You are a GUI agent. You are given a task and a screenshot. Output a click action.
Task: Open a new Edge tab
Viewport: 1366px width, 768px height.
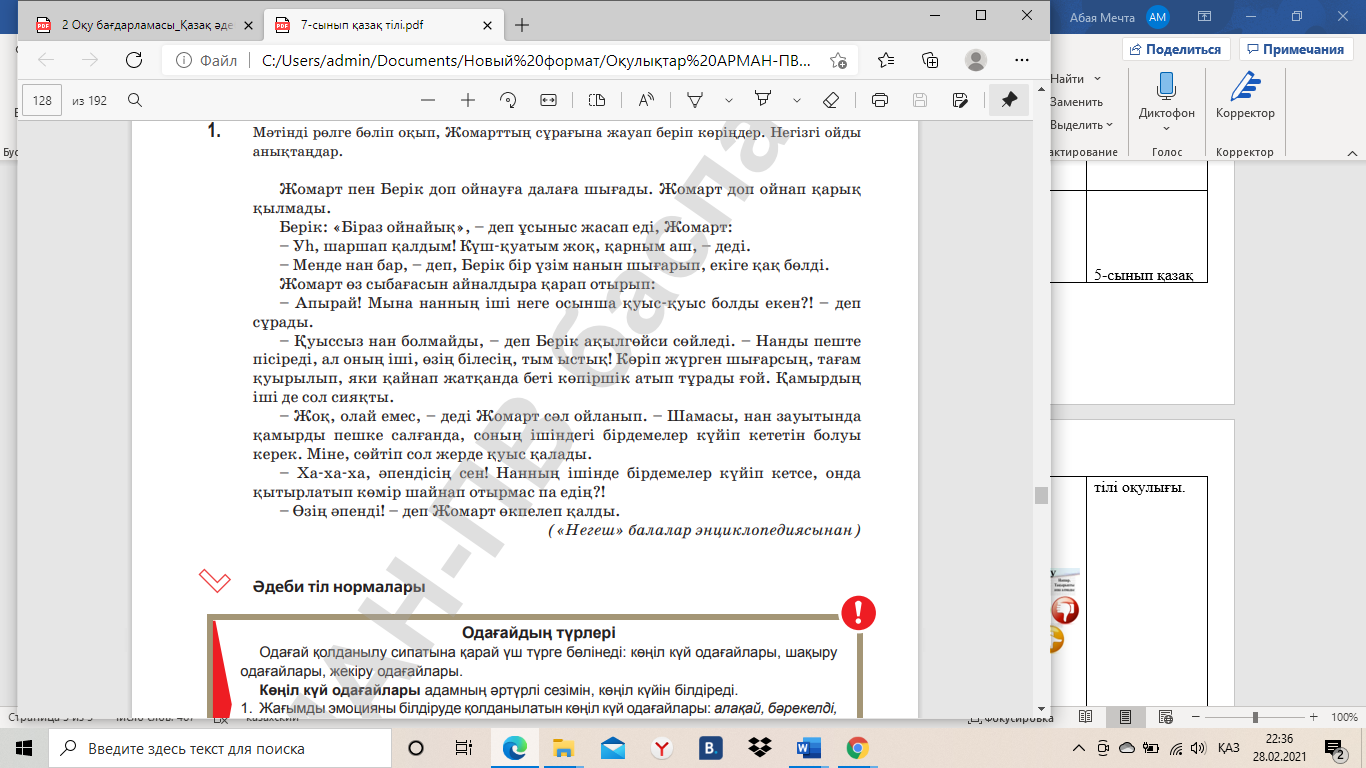tap(521, 25)
